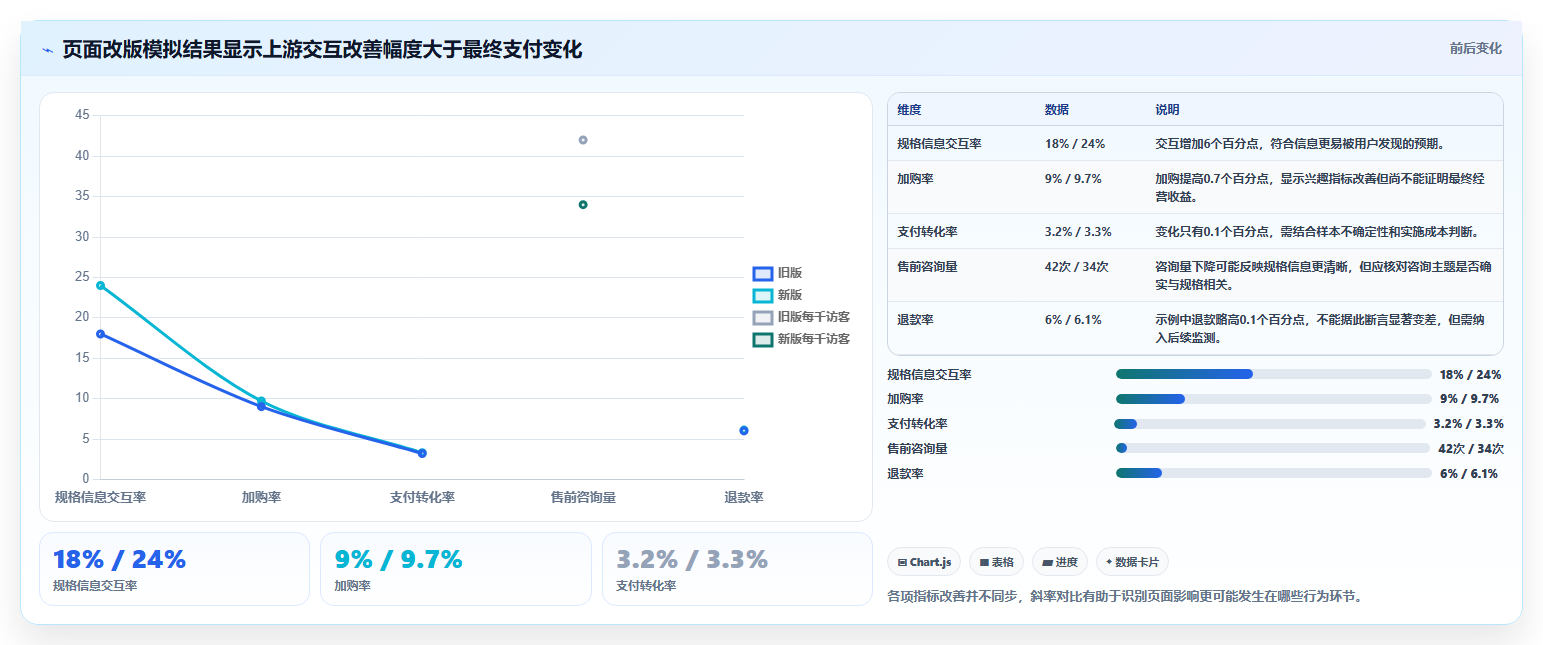
Task: Click the 6% / 6.1% progress value
Action: pyautogui.click(x=1469, y=474)
